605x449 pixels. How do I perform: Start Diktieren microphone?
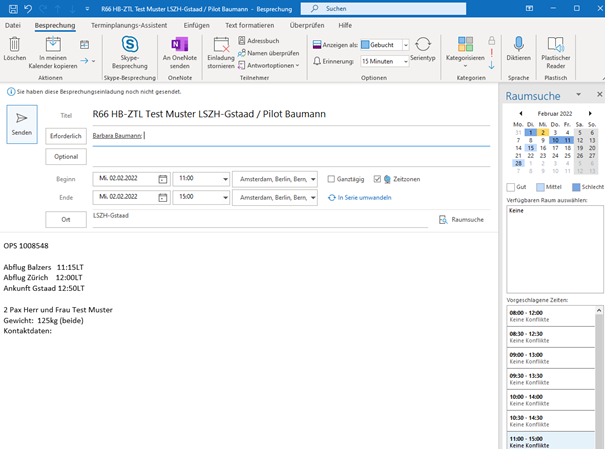click(x=519, y=45)
